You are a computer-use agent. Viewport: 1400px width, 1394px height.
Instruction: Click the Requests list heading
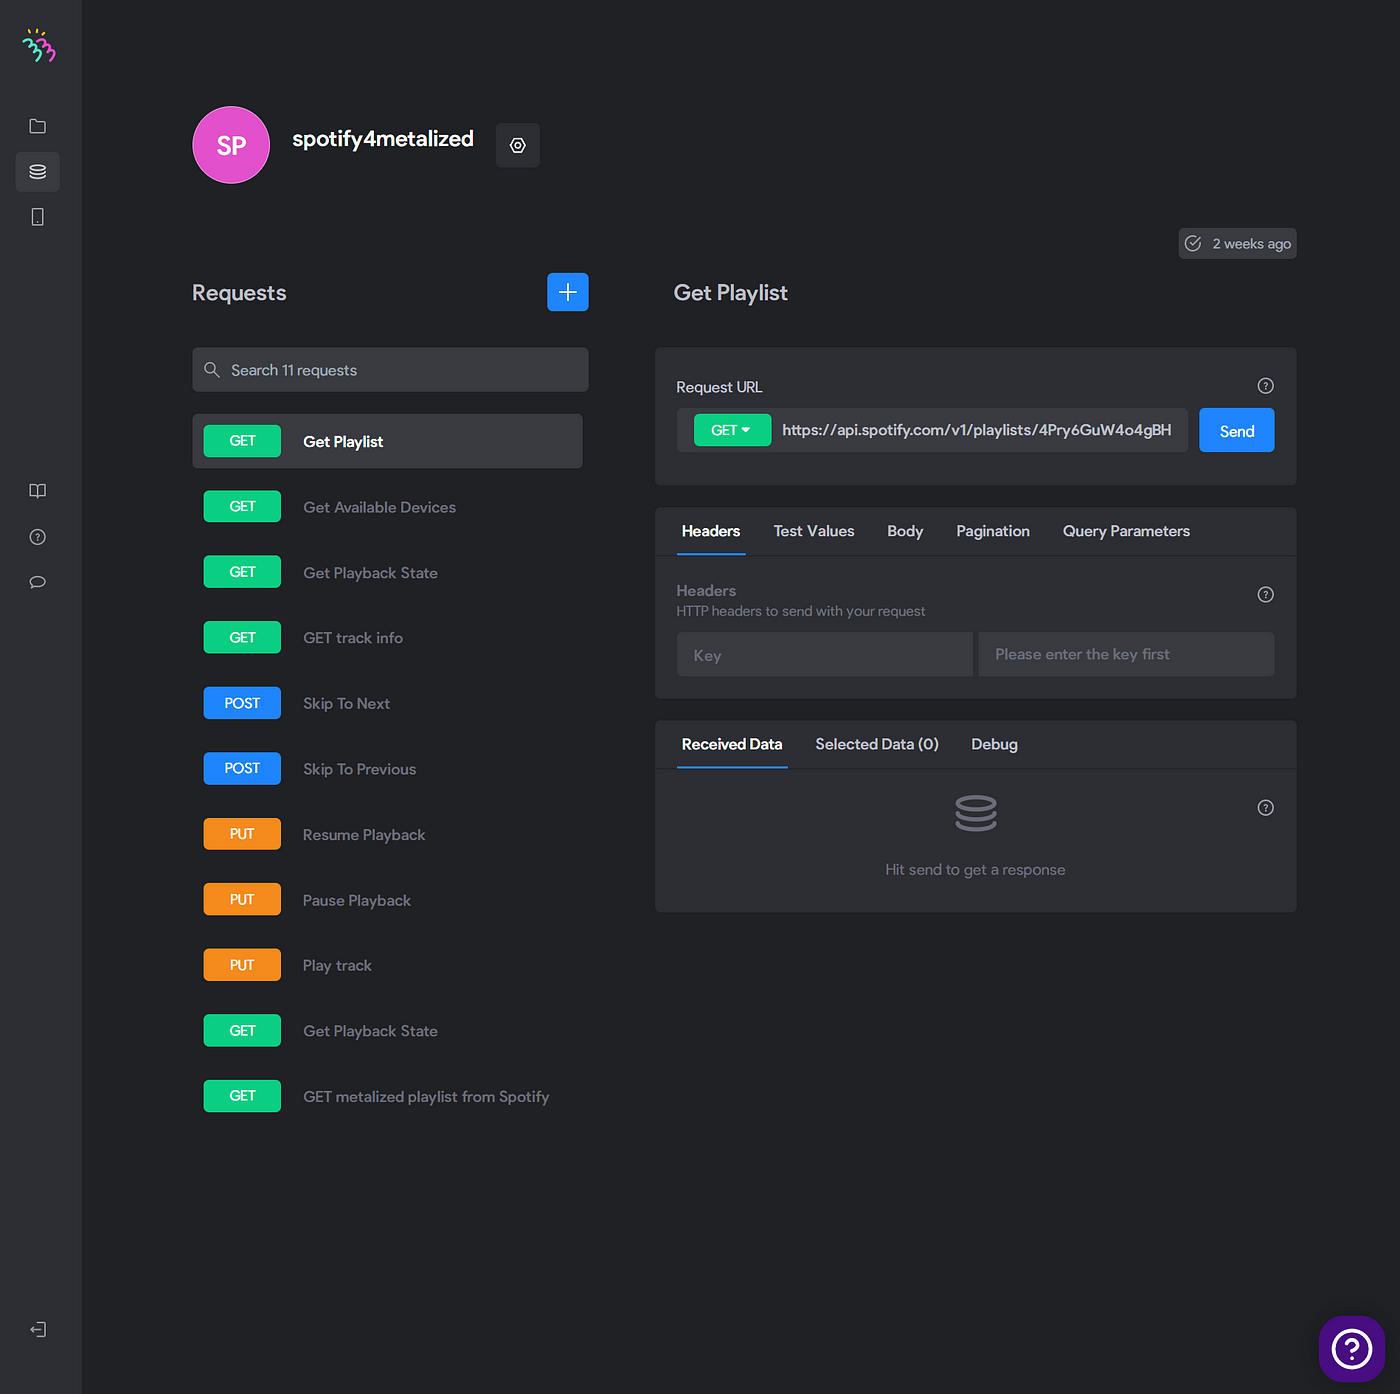[239, 293]
